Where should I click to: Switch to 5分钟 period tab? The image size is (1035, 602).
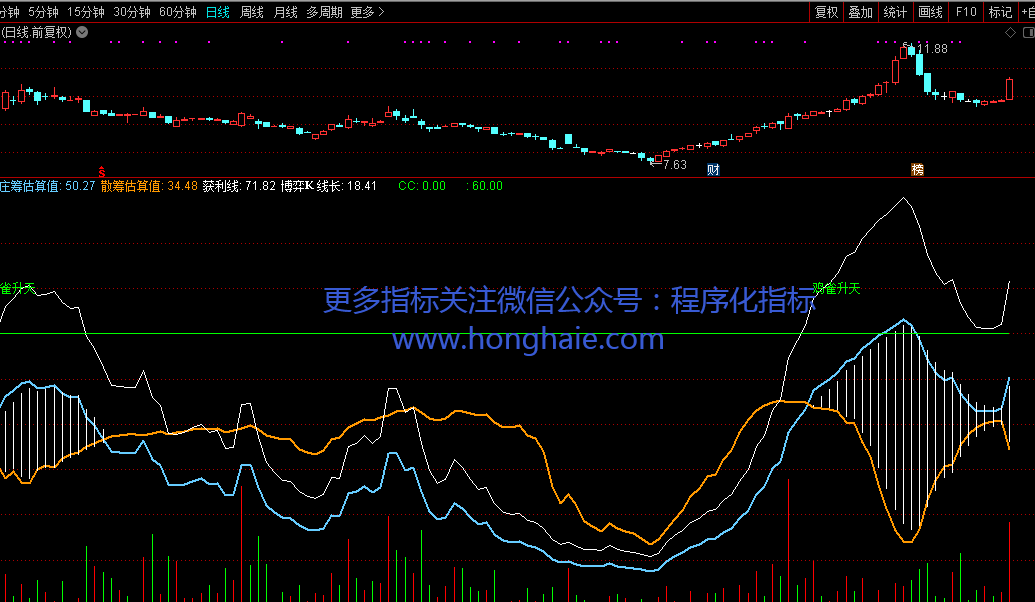(x=43, y=12)
